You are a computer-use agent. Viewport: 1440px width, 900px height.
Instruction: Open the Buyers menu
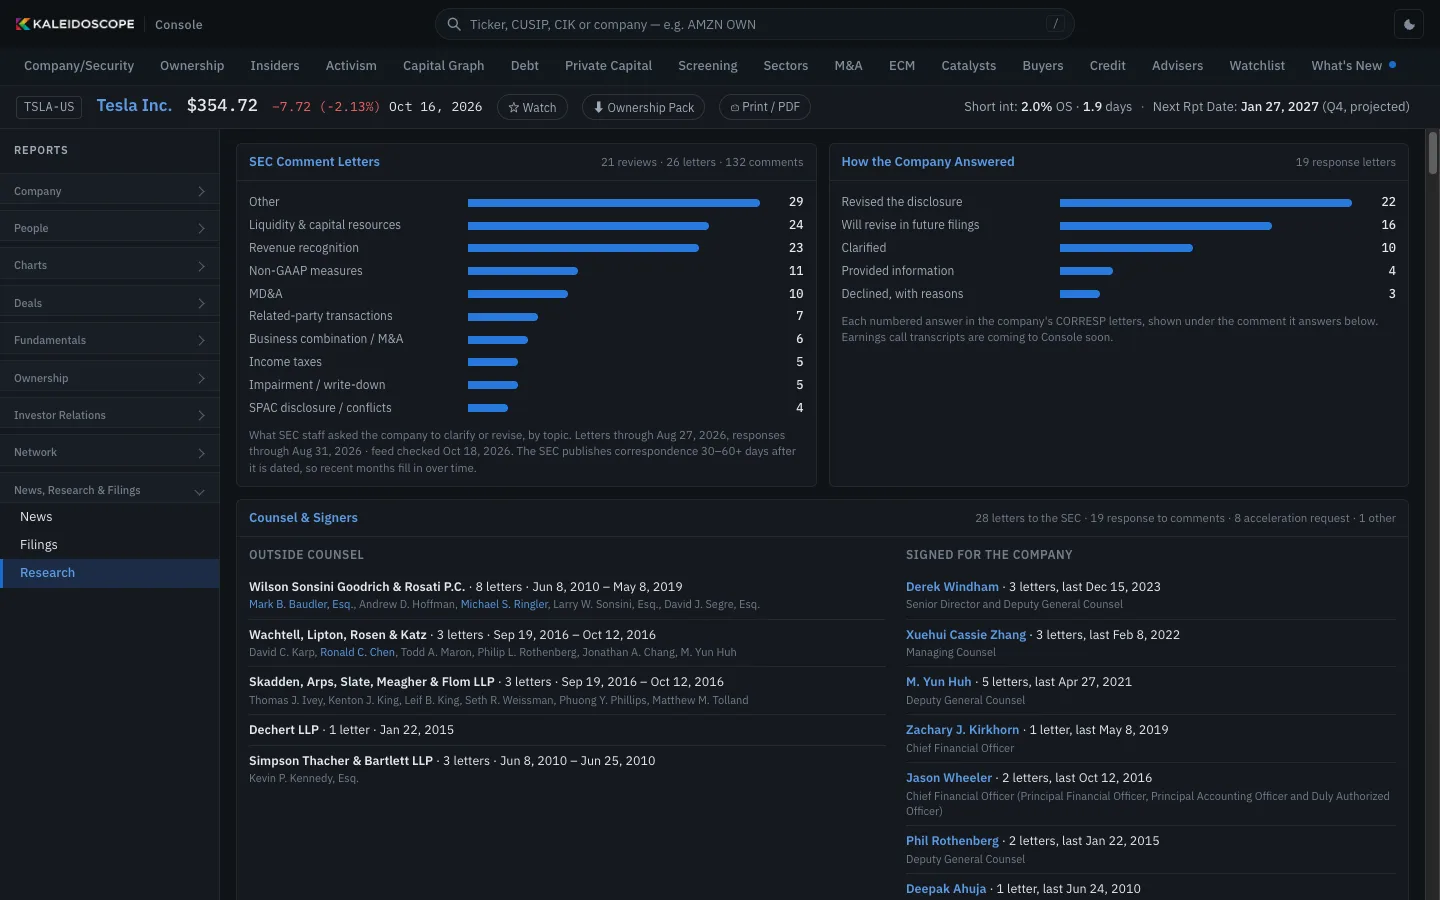(x=1043, y=66)
